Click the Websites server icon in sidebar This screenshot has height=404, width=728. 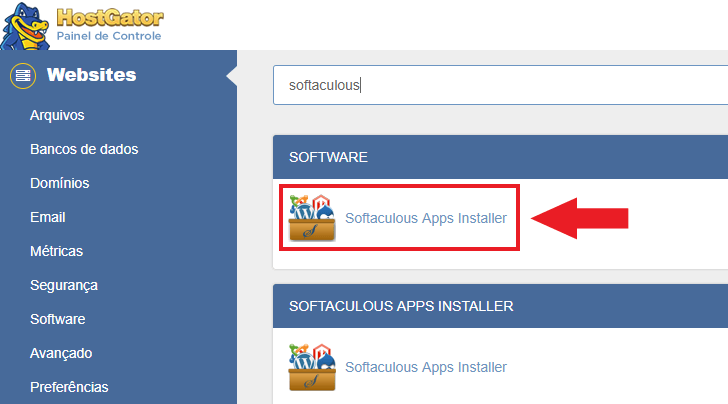click(23, 76)
